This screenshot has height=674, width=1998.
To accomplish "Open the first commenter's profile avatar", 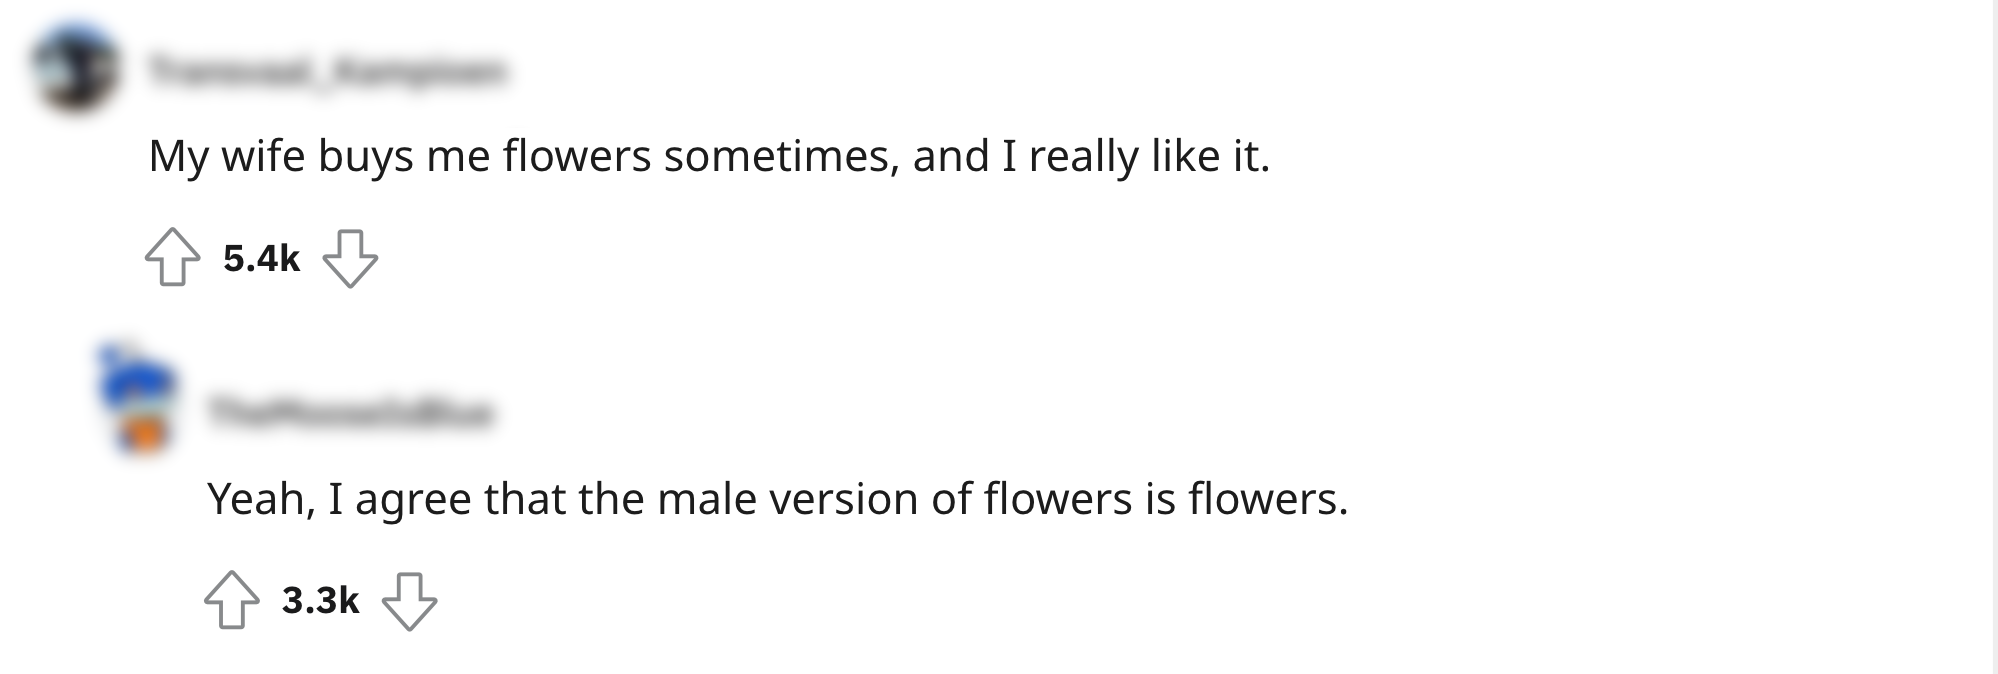I will (73, 68).
